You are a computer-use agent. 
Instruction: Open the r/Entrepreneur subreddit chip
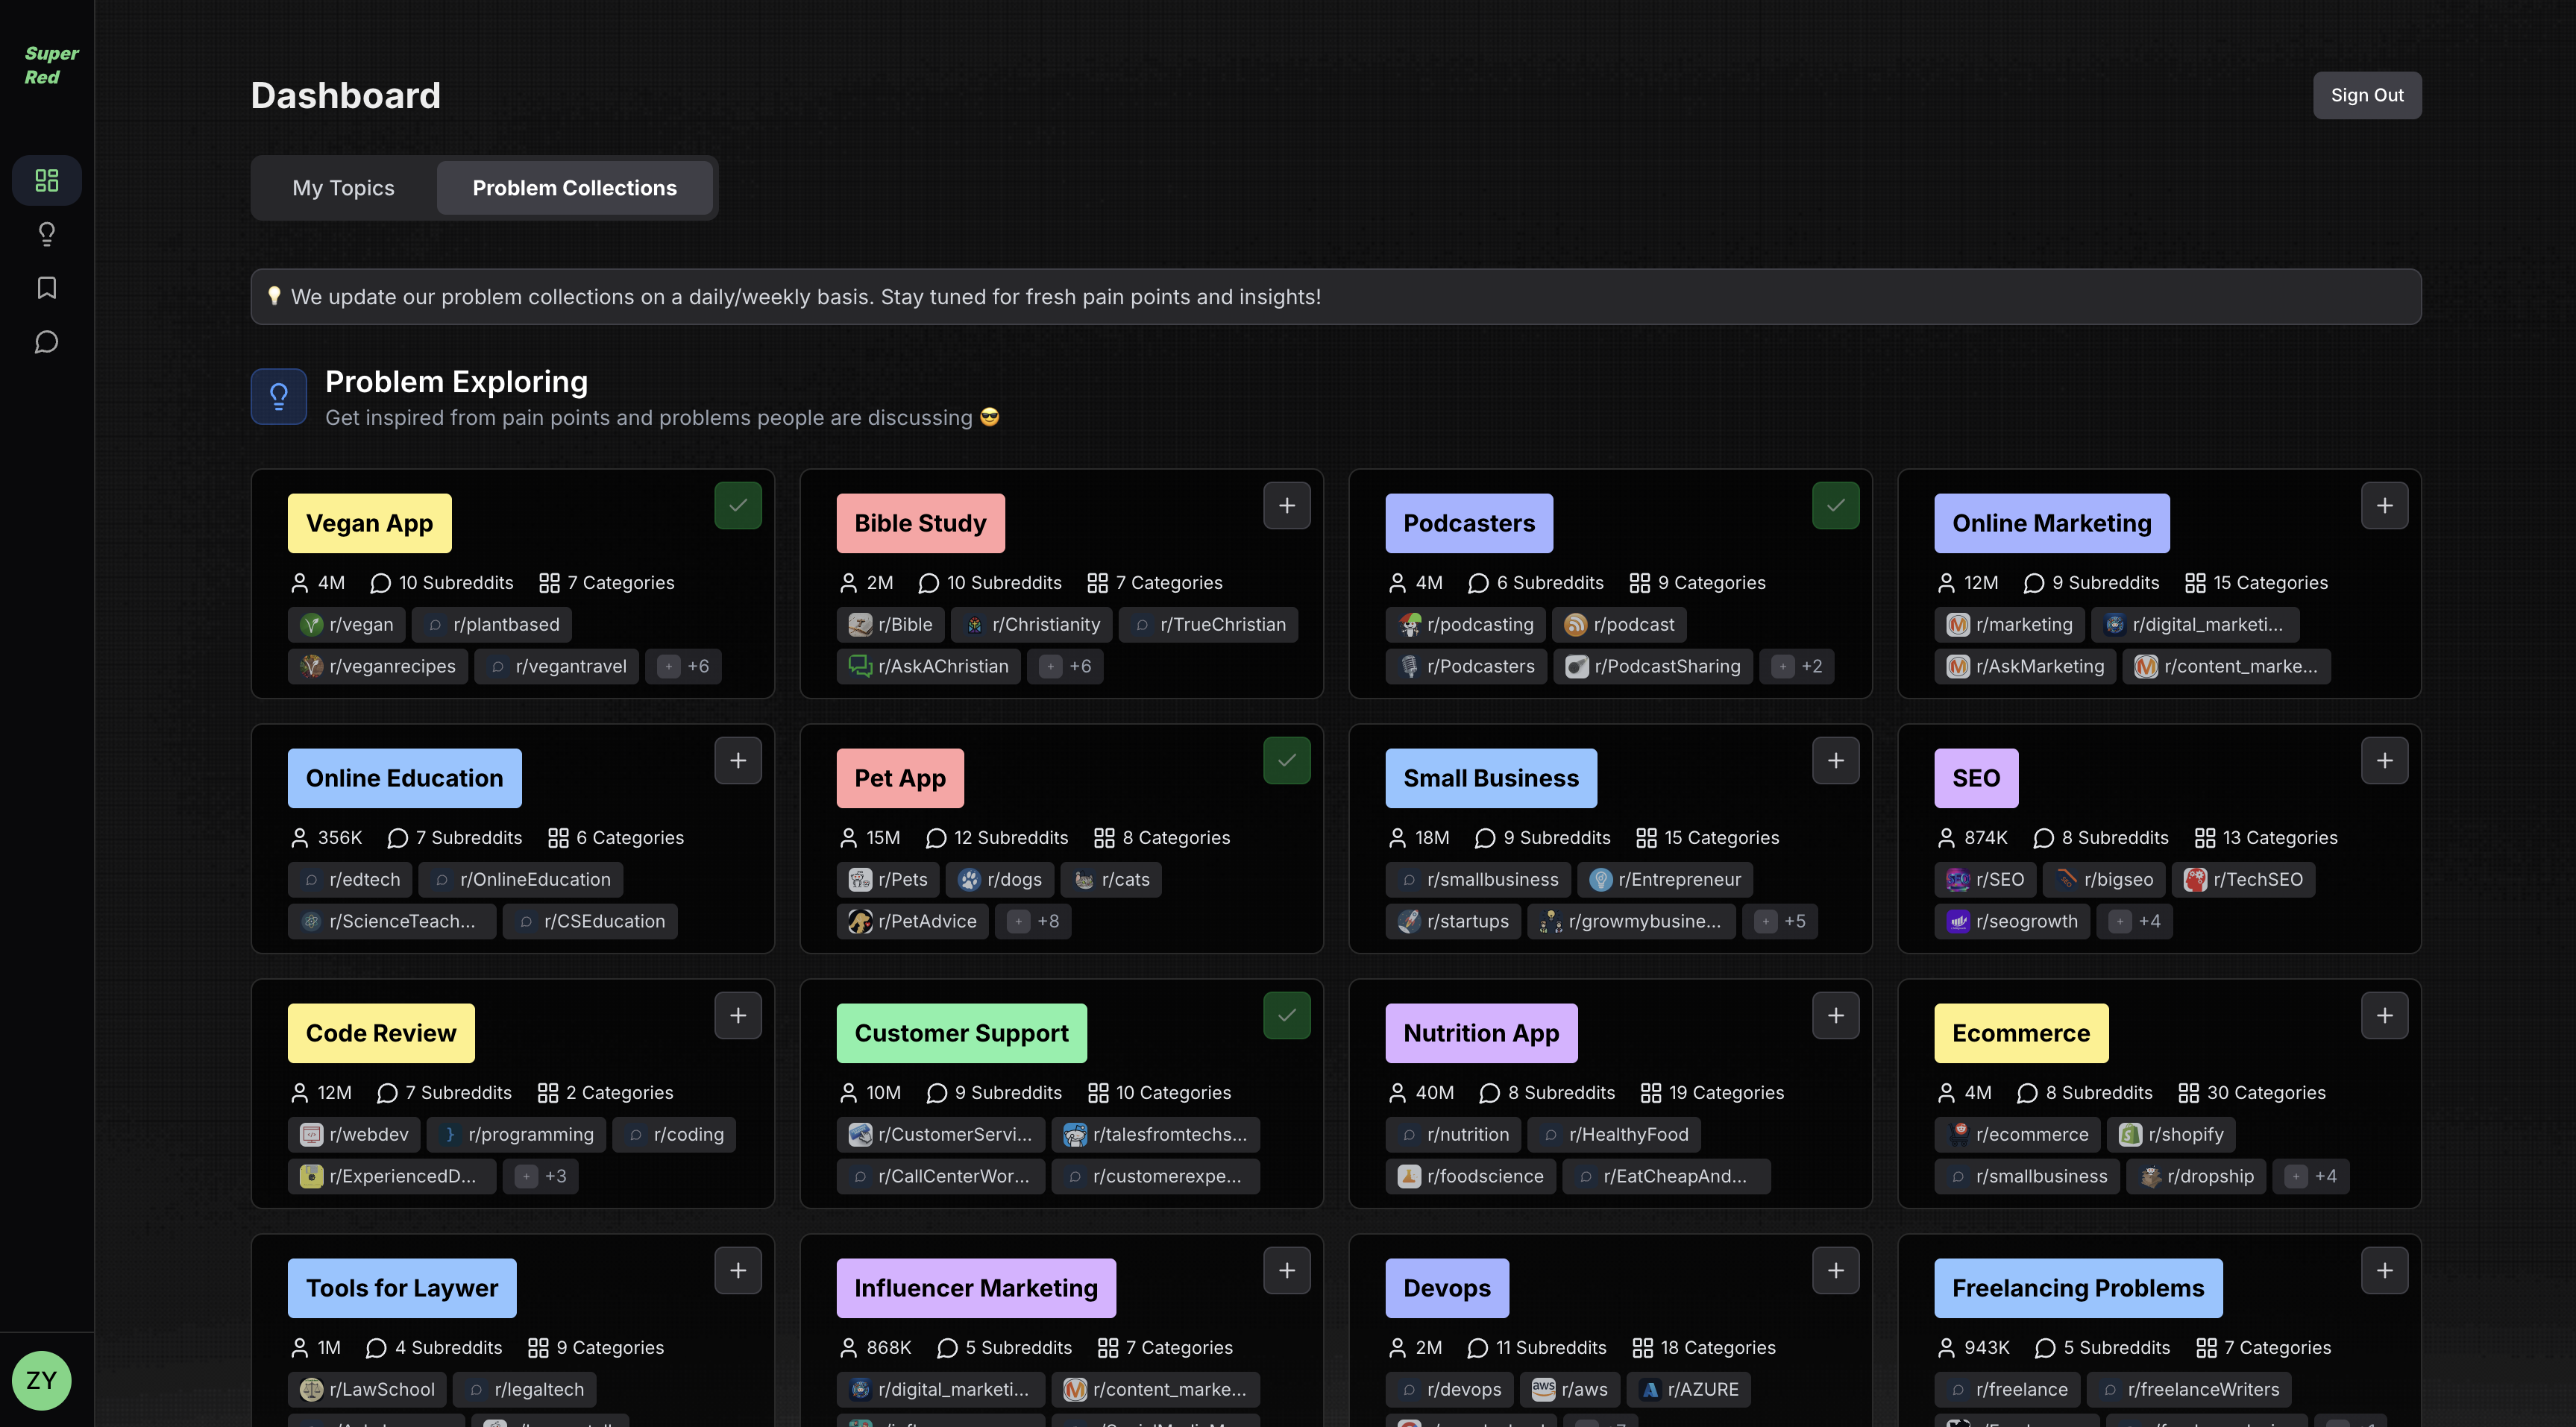pyautogui.click(x=1666, y=880)
